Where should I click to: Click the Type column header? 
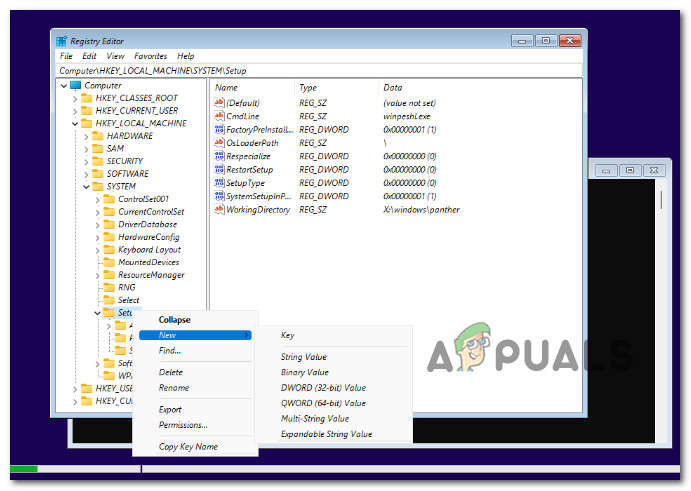pyautogui.click(x=336, y=87)
